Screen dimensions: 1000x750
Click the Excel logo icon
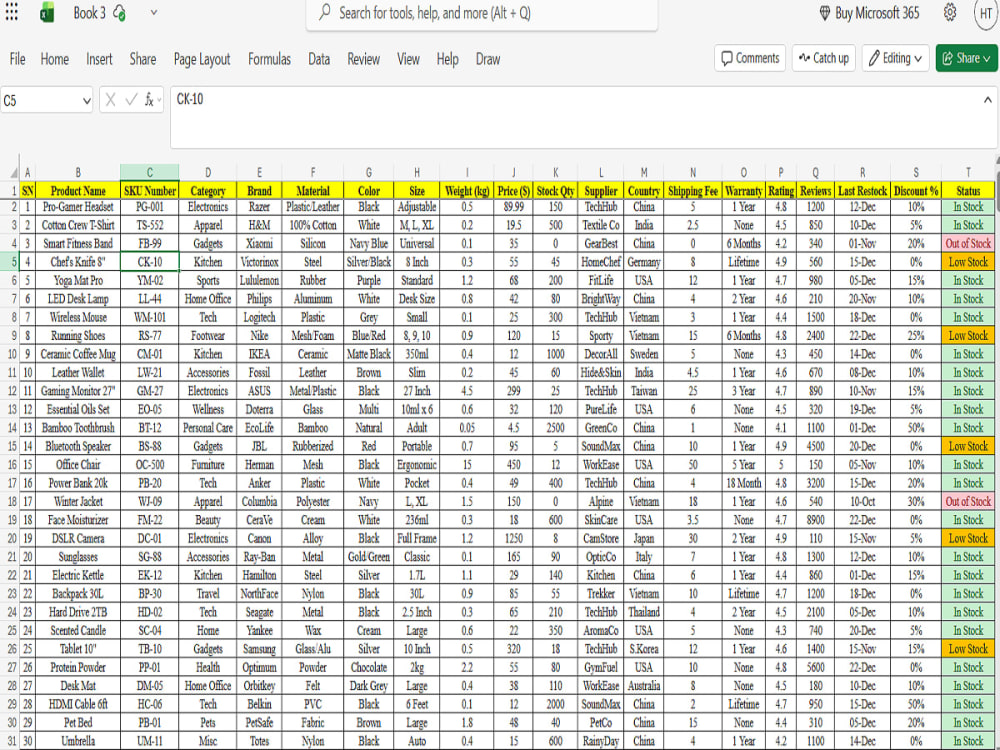47,13
